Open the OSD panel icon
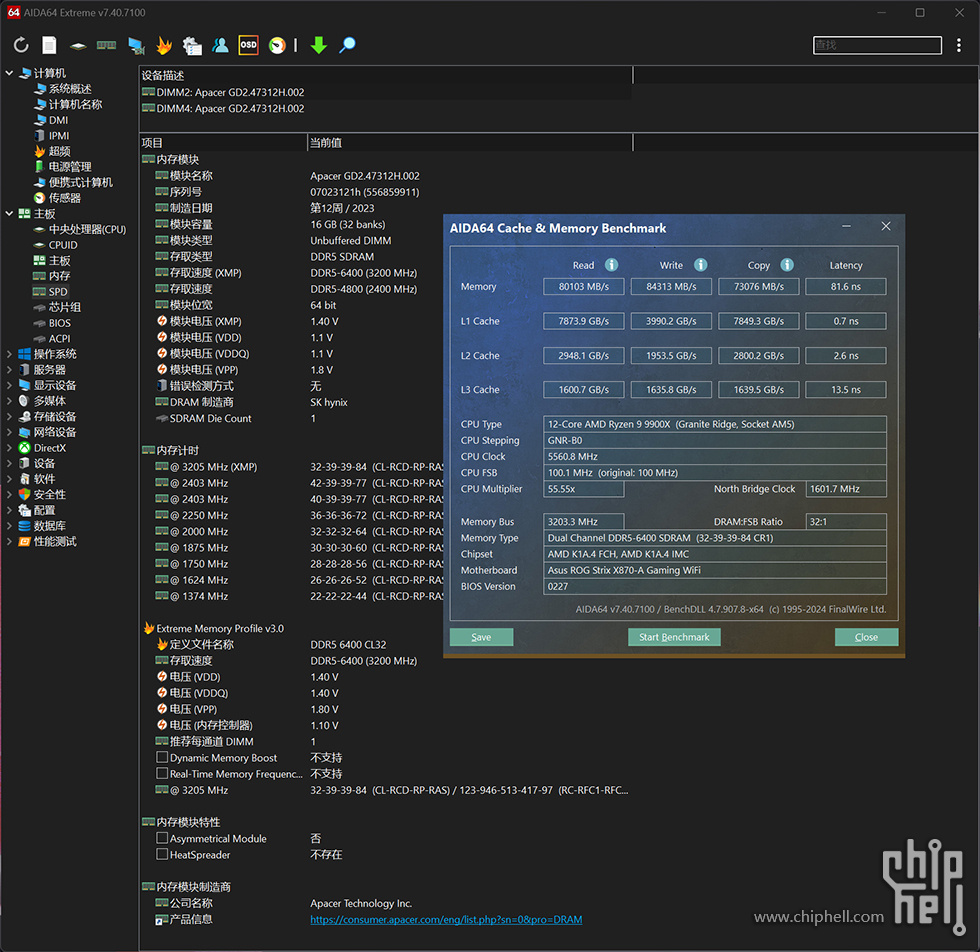Viewport: 980px width, 952px height. 248,45
